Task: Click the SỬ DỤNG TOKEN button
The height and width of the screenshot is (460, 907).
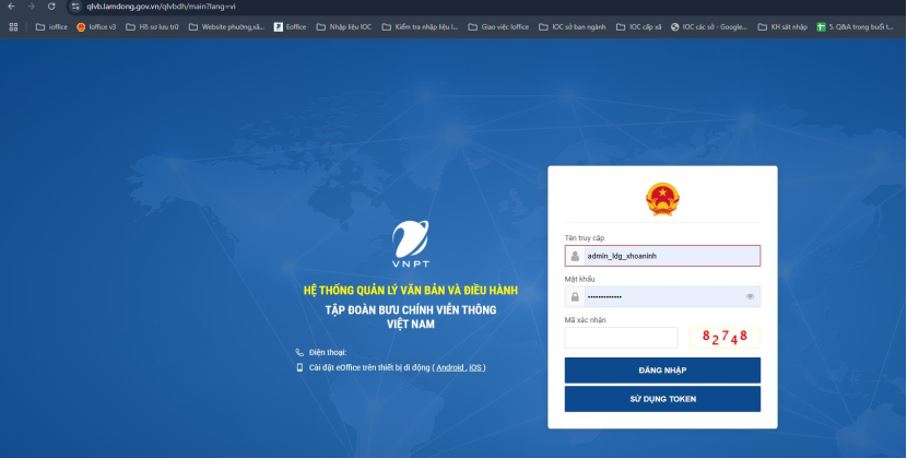Action: pyautogui.click(x=662, y=399)
